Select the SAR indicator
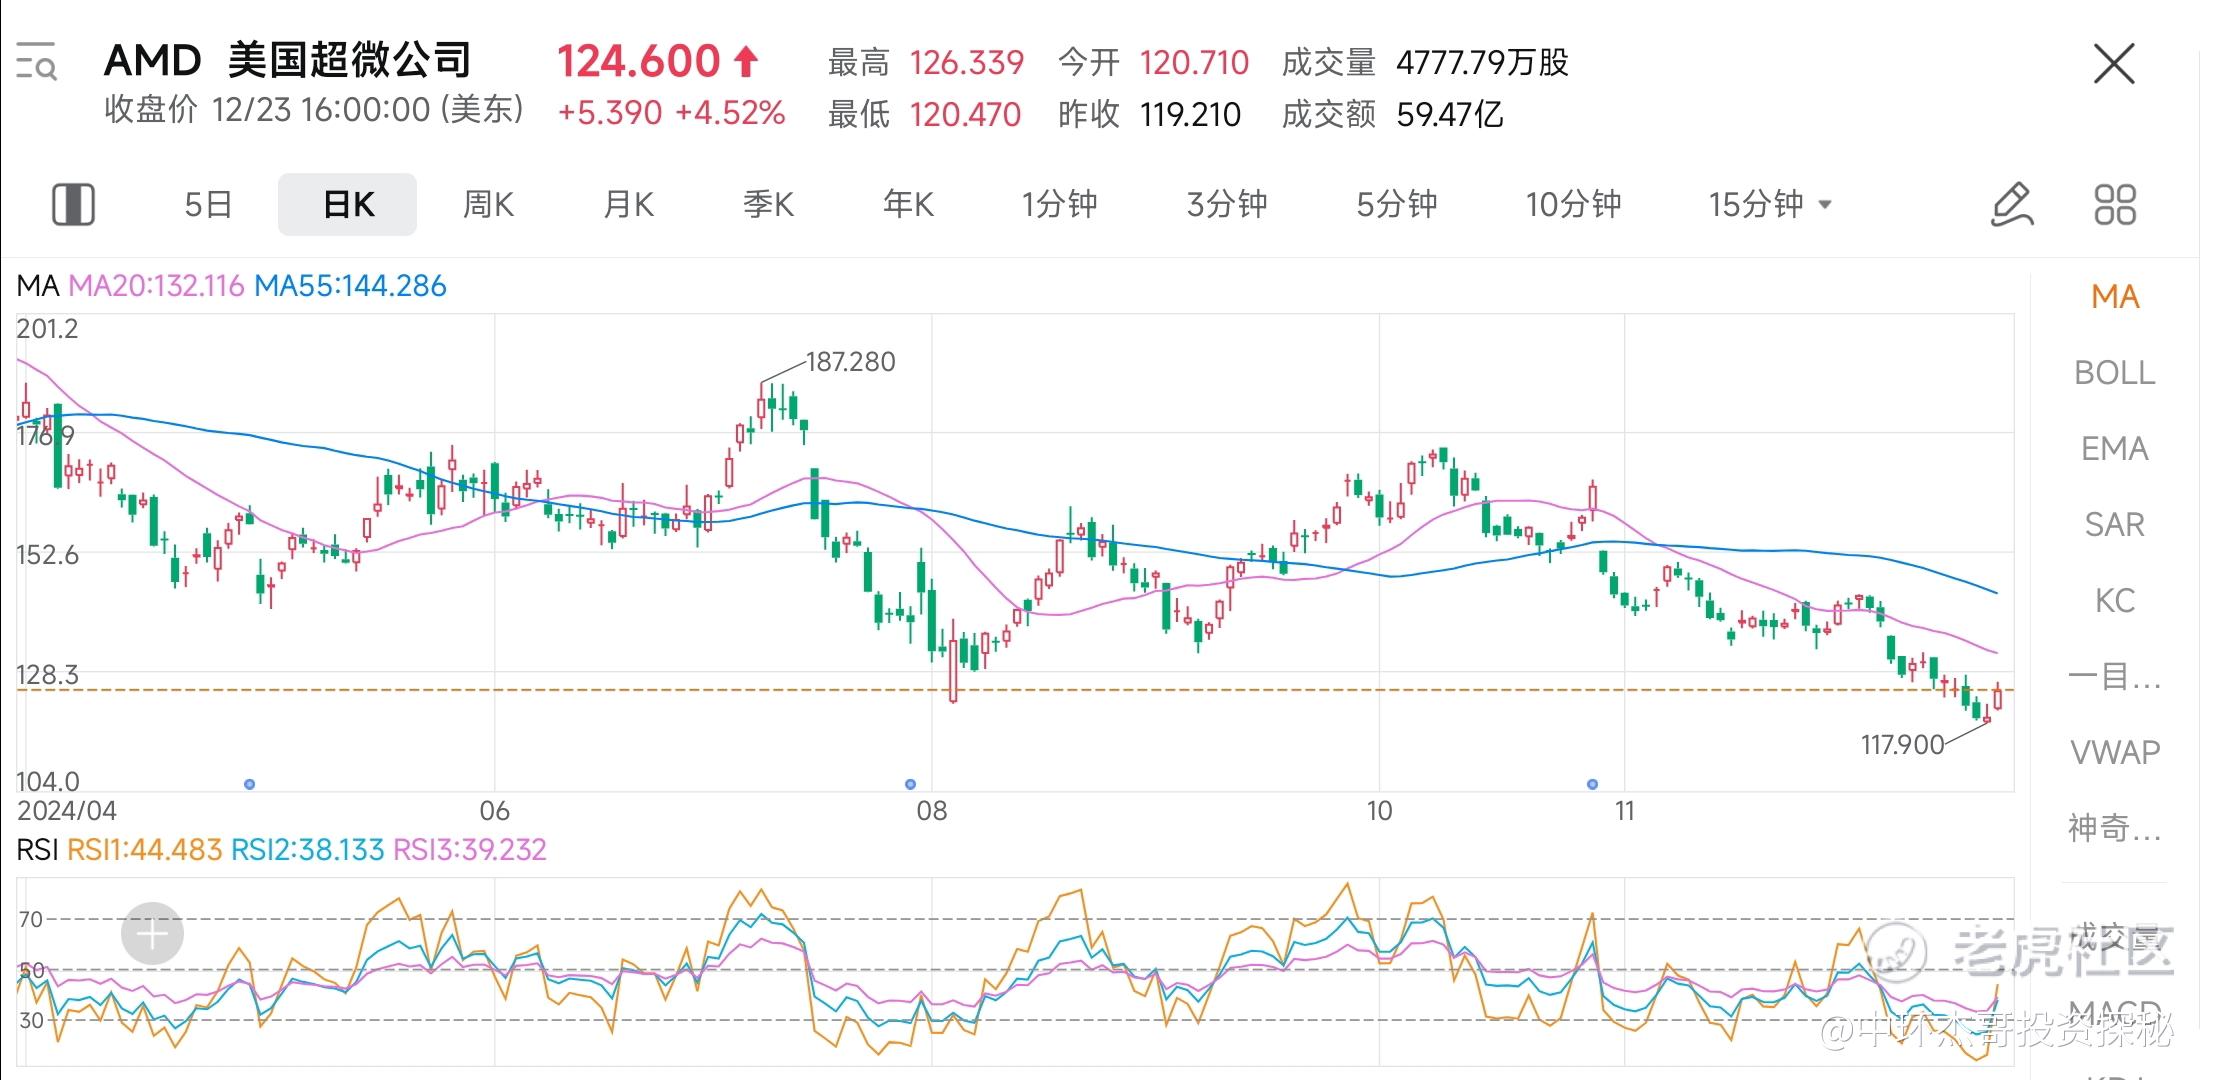Image resolution: width=2218 pixels, height=1080 pixels. point(2115,525)
